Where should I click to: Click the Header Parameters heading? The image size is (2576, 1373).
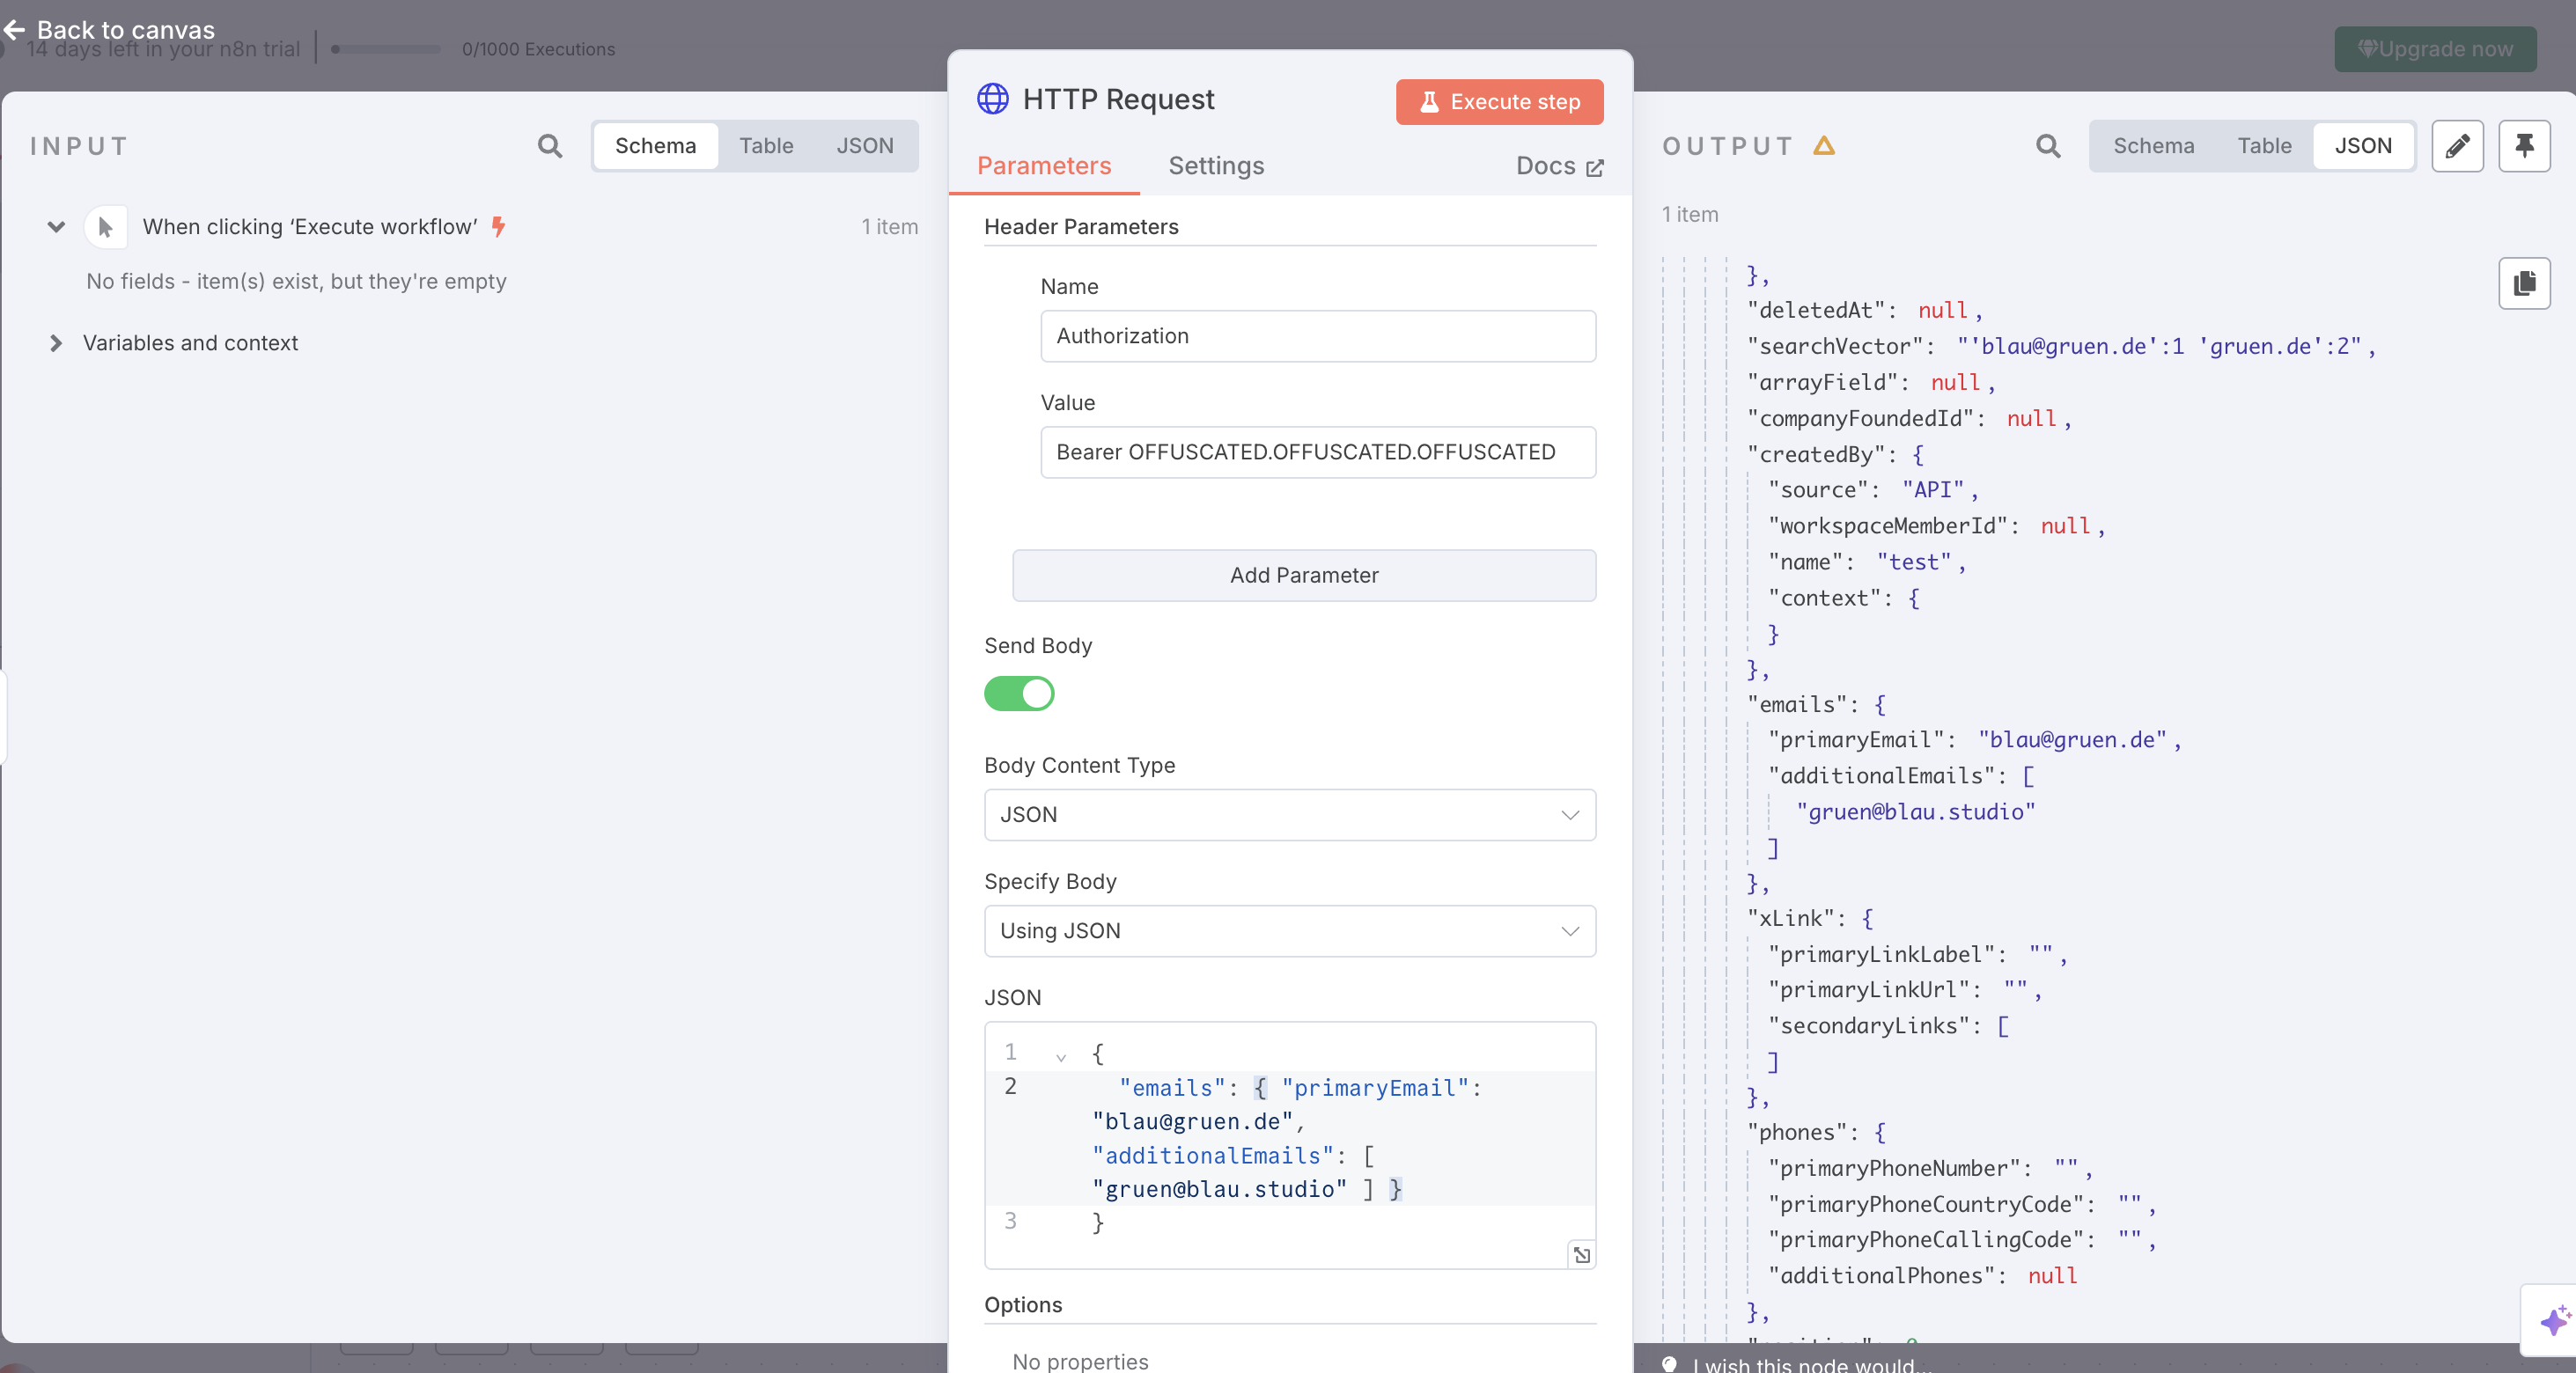[x=1081, y=227]
